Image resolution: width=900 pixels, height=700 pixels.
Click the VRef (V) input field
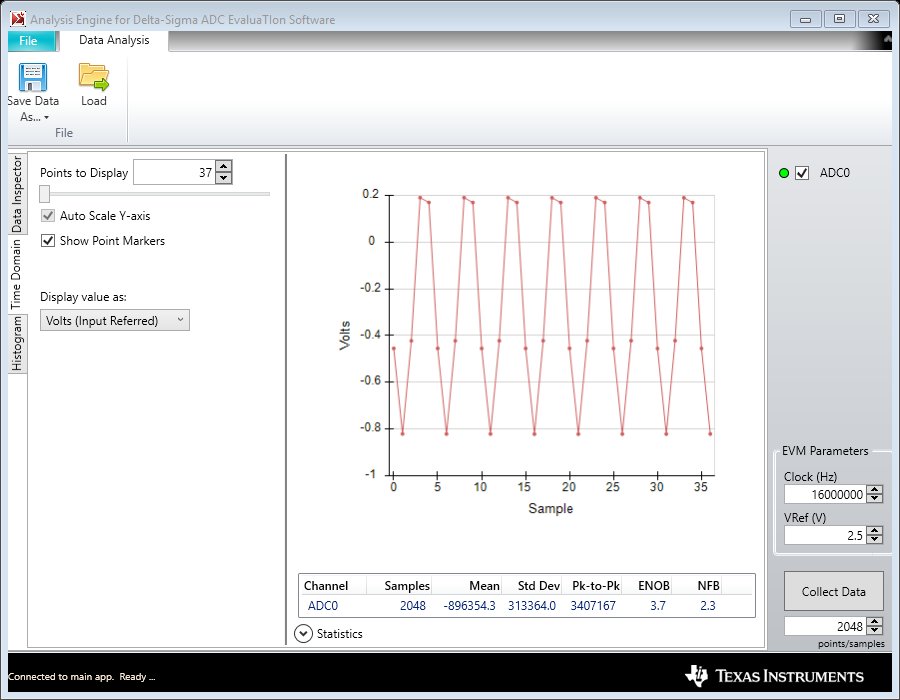pos(825,535)
